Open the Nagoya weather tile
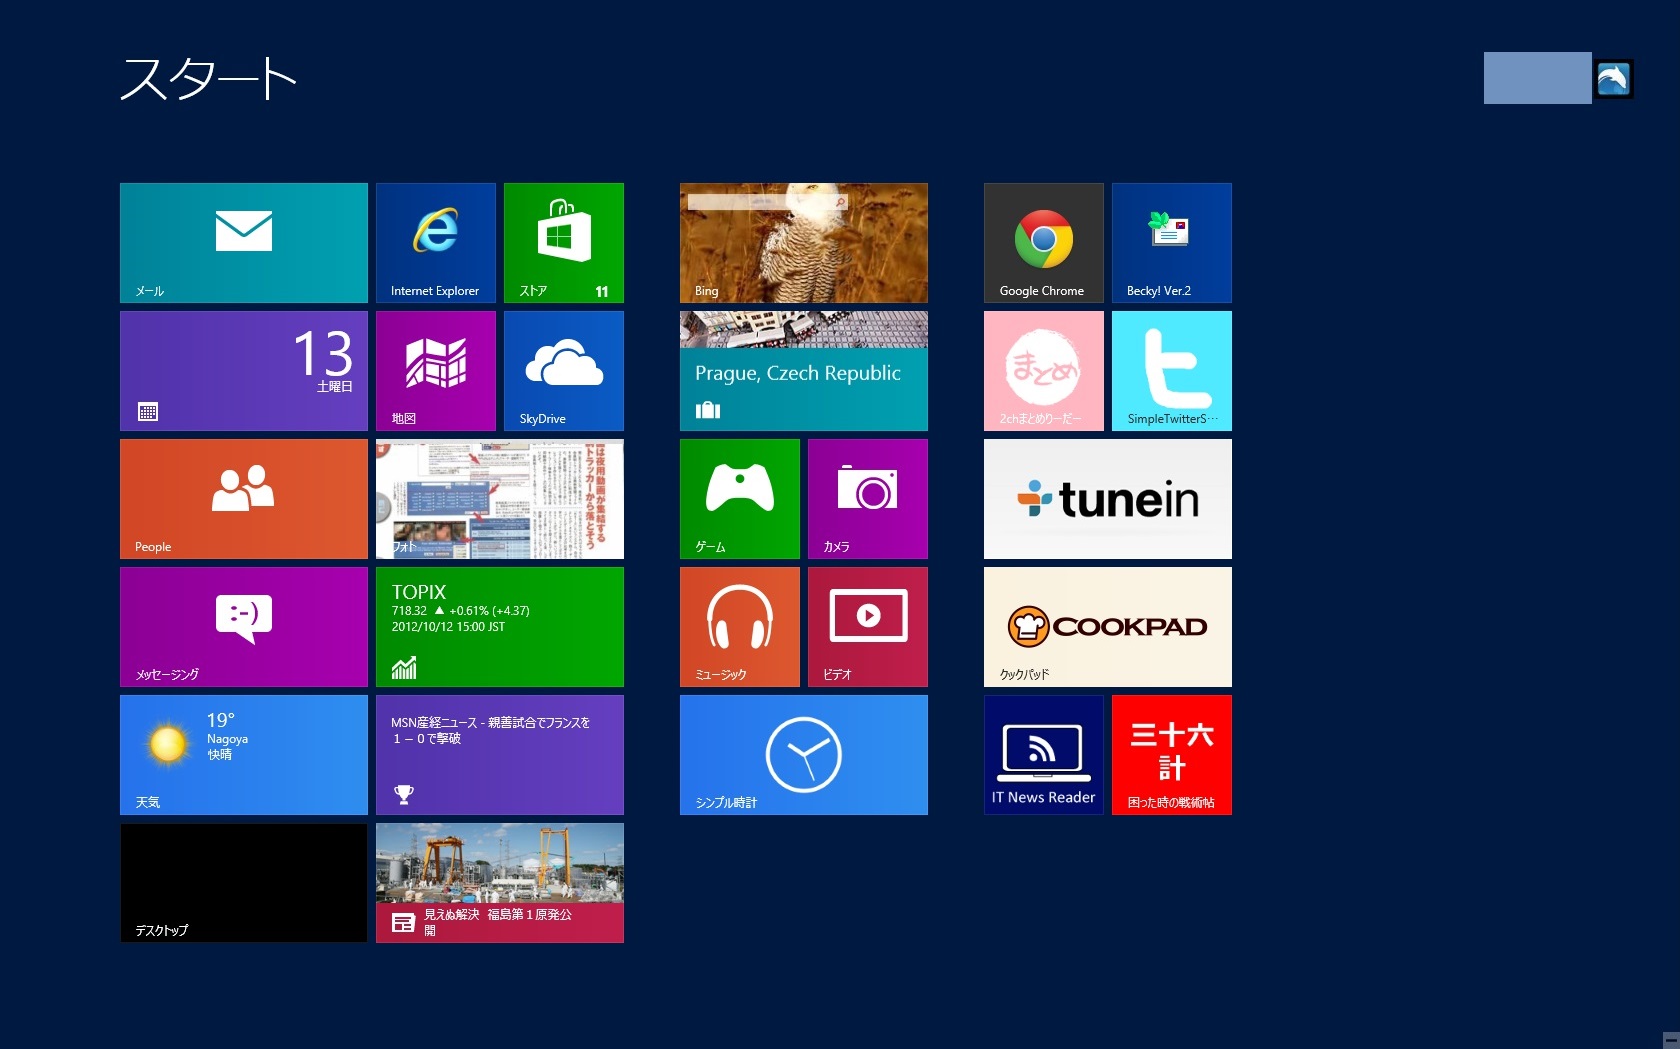 244,755
